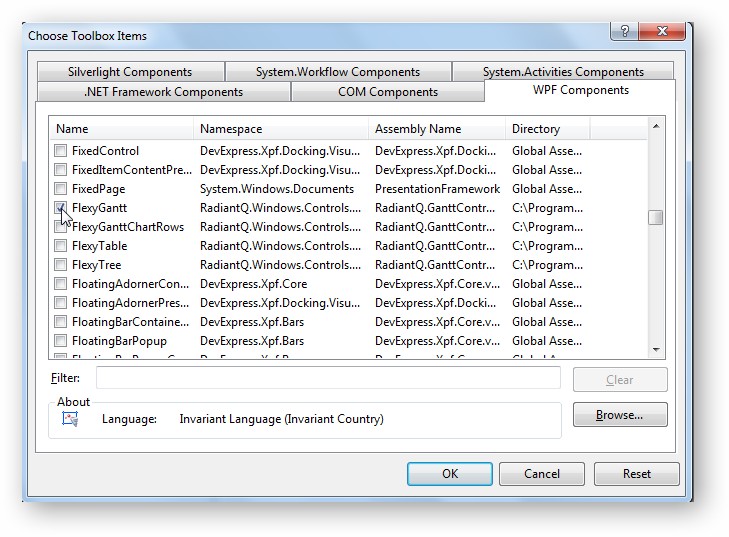Enable the FlexyTable checkbox
Image resolution: width=729 pixels, height=537 pixels.
pyautogui.click(x=61, y=246)
